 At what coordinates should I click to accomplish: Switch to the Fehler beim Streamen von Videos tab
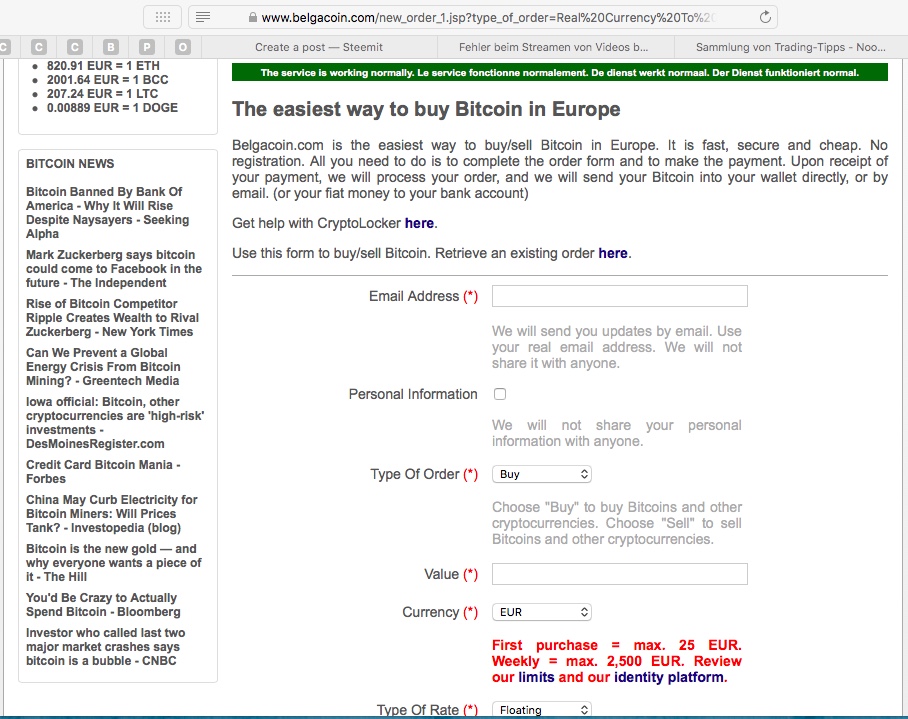tap(554, 47)
